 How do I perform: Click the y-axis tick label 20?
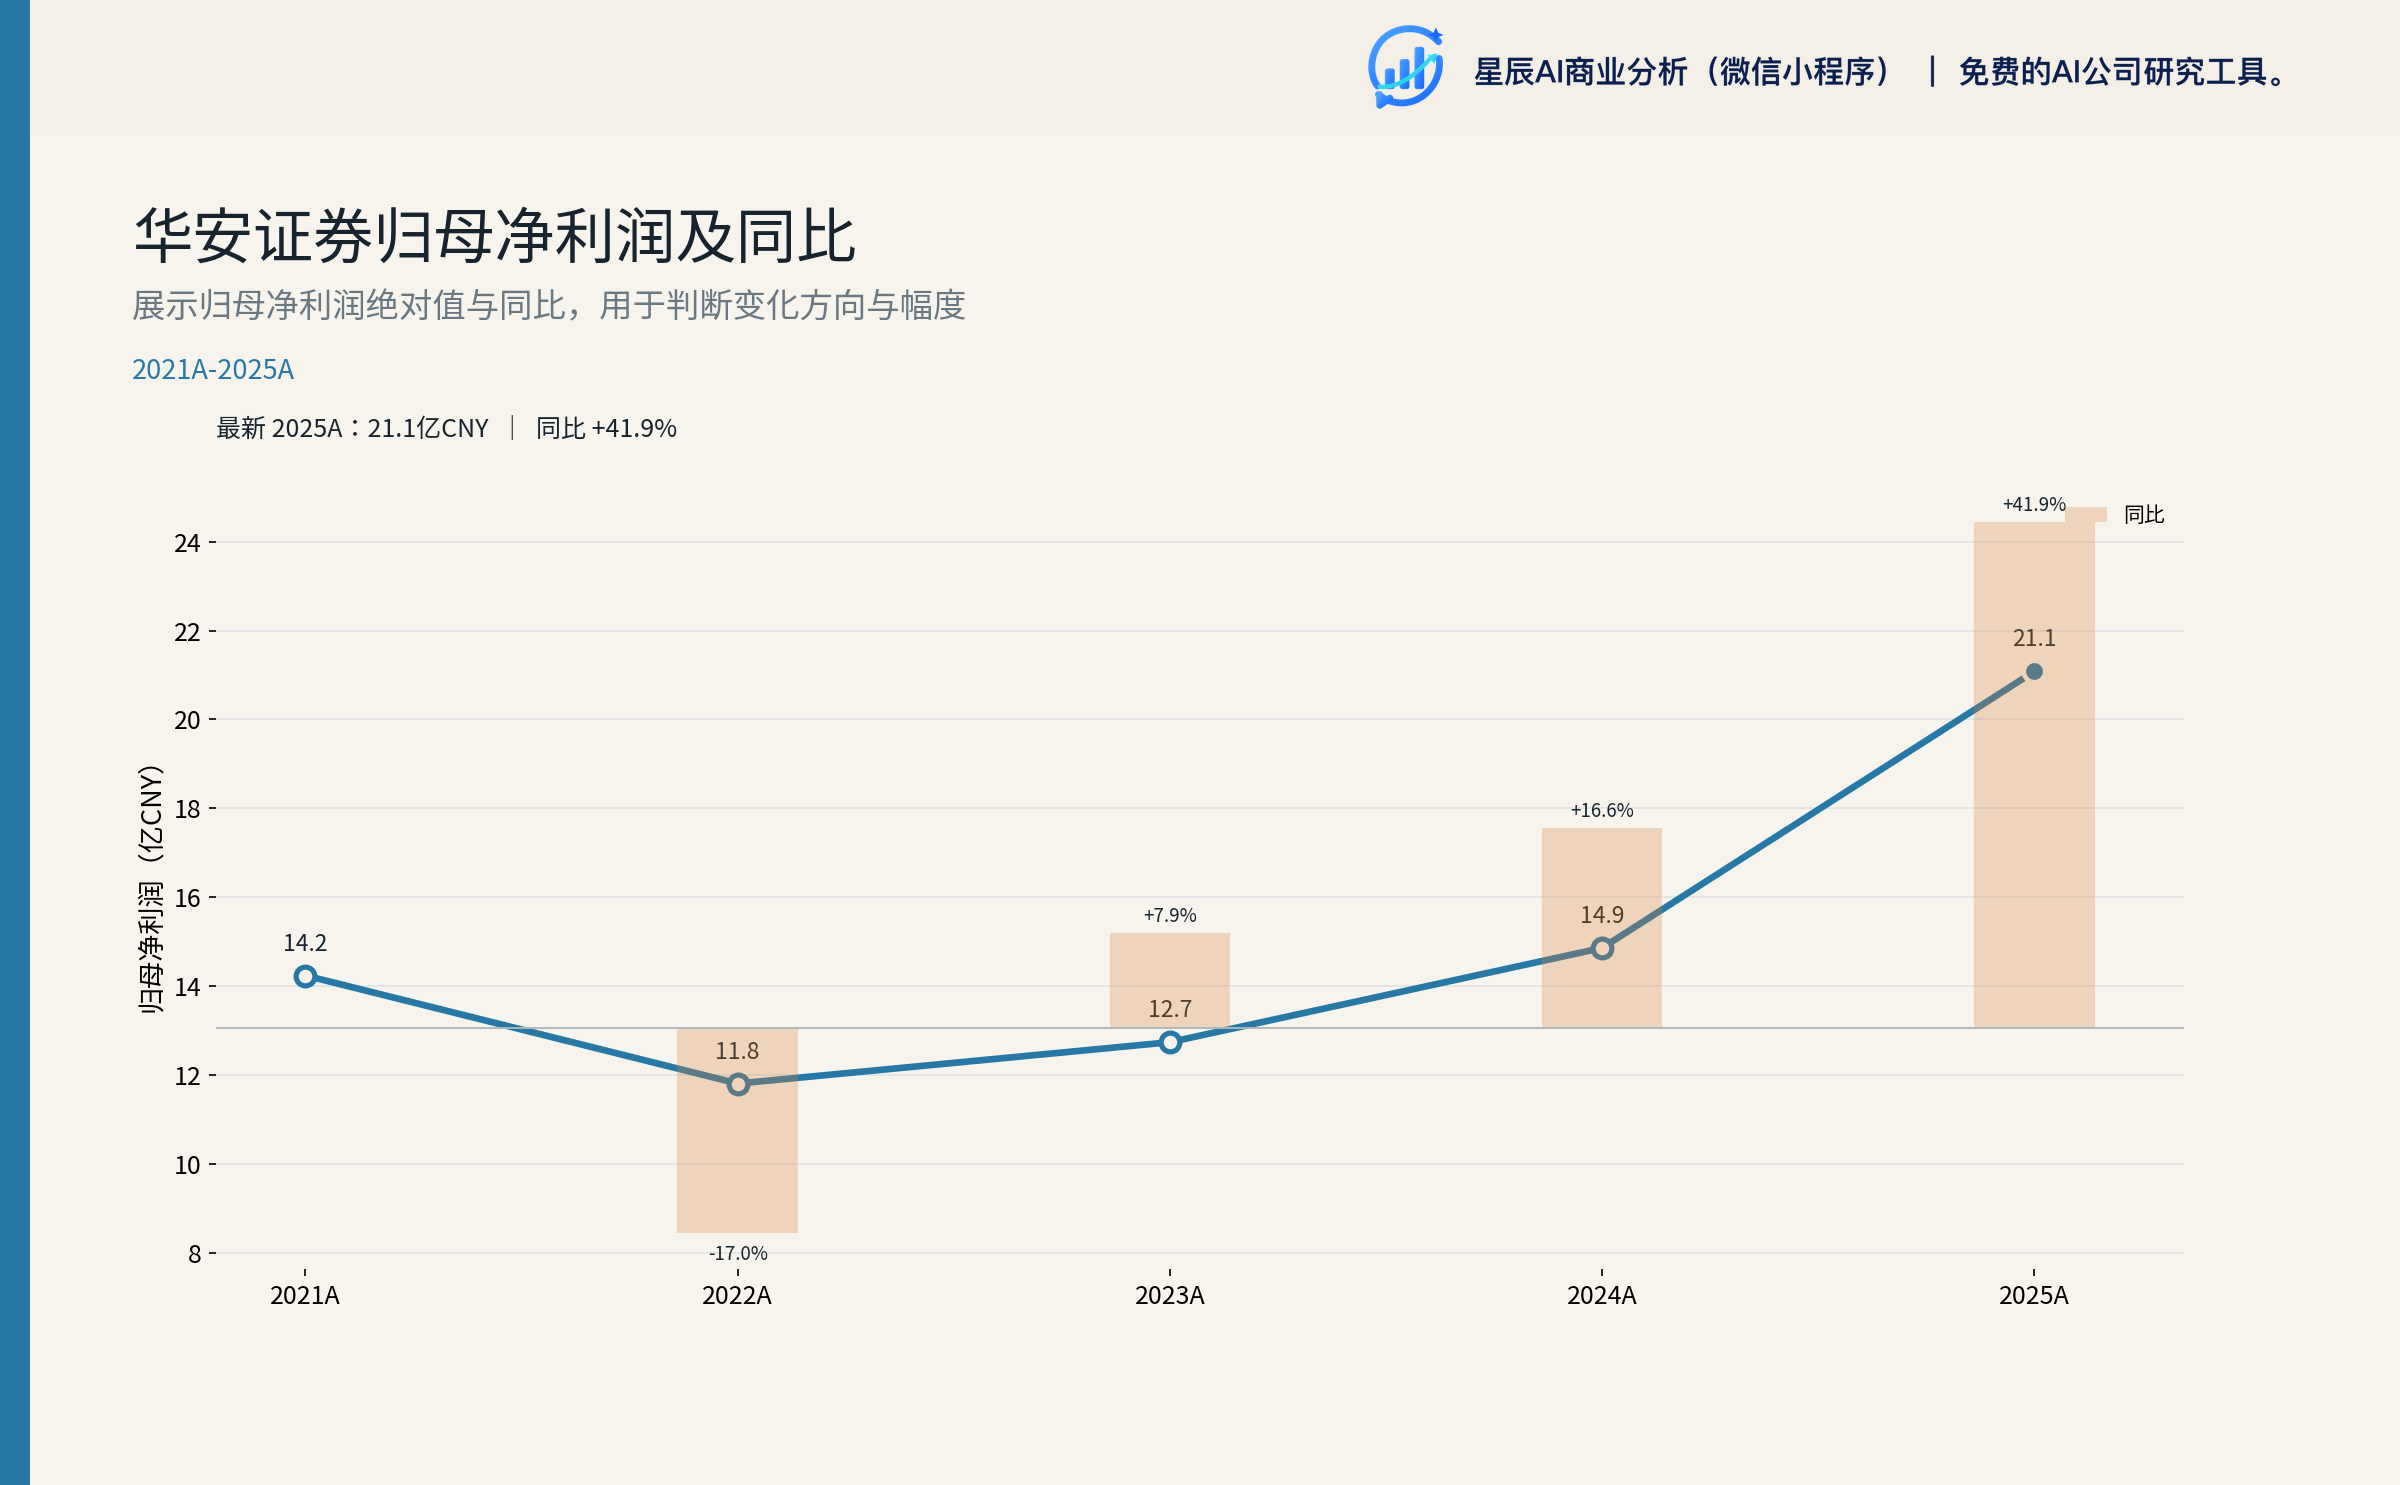[187, 720]
